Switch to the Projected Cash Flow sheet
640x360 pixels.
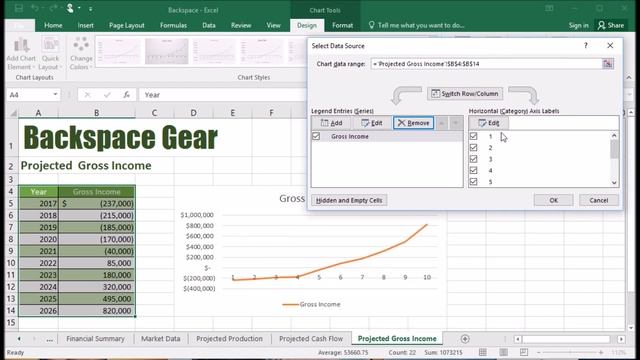click(x=311, y=339)
